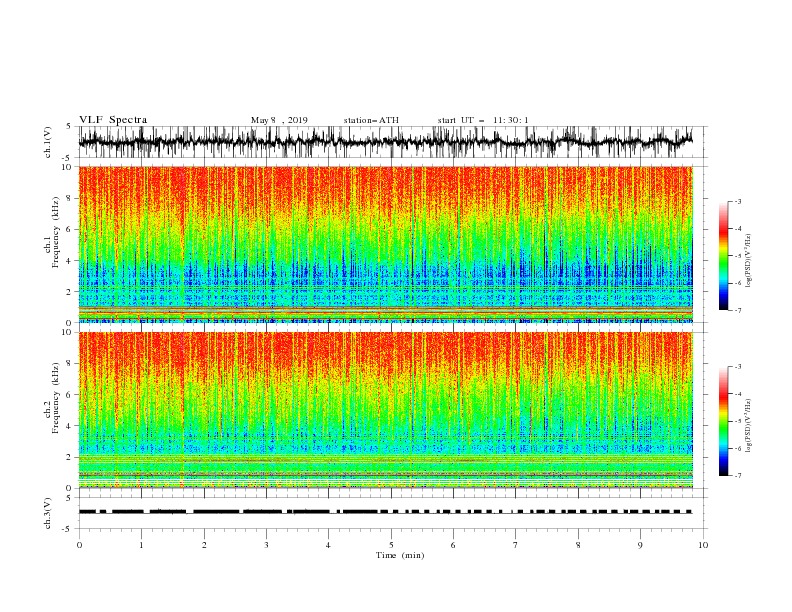Click the "VLF Spectra" title text
Viewport: 792px width, 612px height.
[x=113, y=120]
